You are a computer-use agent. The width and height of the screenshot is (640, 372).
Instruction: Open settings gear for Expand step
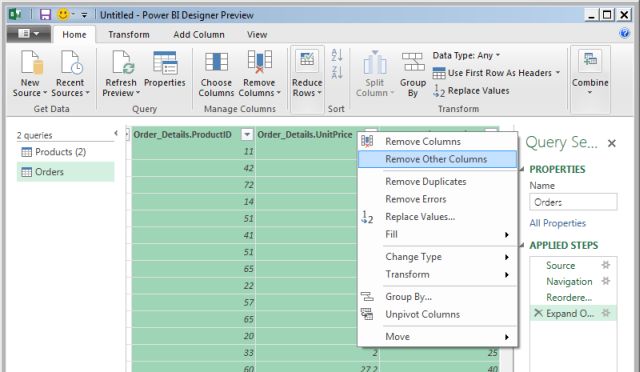point(606,313)
